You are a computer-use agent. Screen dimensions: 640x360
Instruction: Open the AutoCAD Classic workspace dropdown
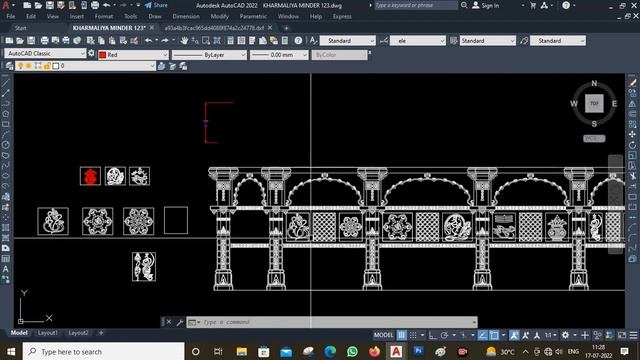(x=45, y=53)
